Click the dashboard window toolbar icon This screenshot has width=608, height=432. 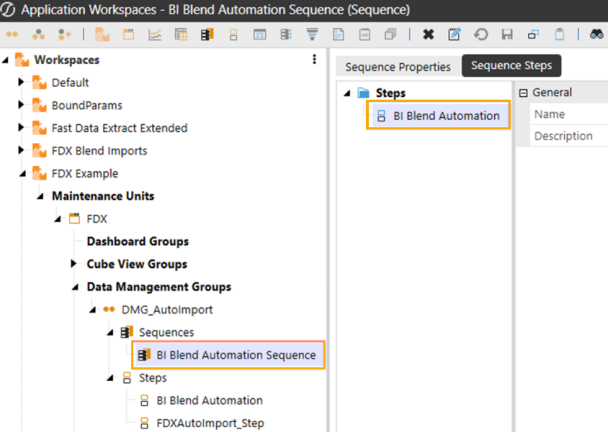[259, 35]
